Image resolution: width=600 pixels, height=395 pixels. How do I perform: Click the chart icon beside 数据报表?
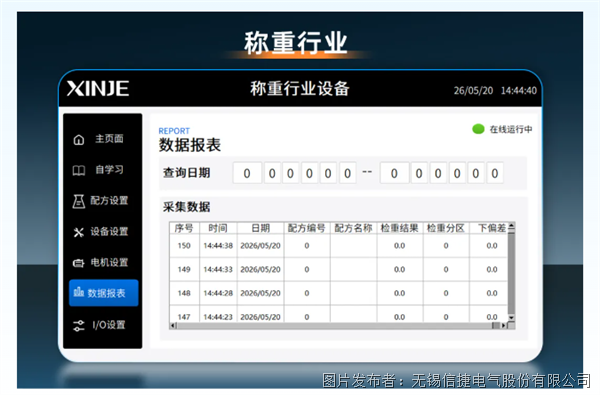pyautogui.click(x=78, y=292)
